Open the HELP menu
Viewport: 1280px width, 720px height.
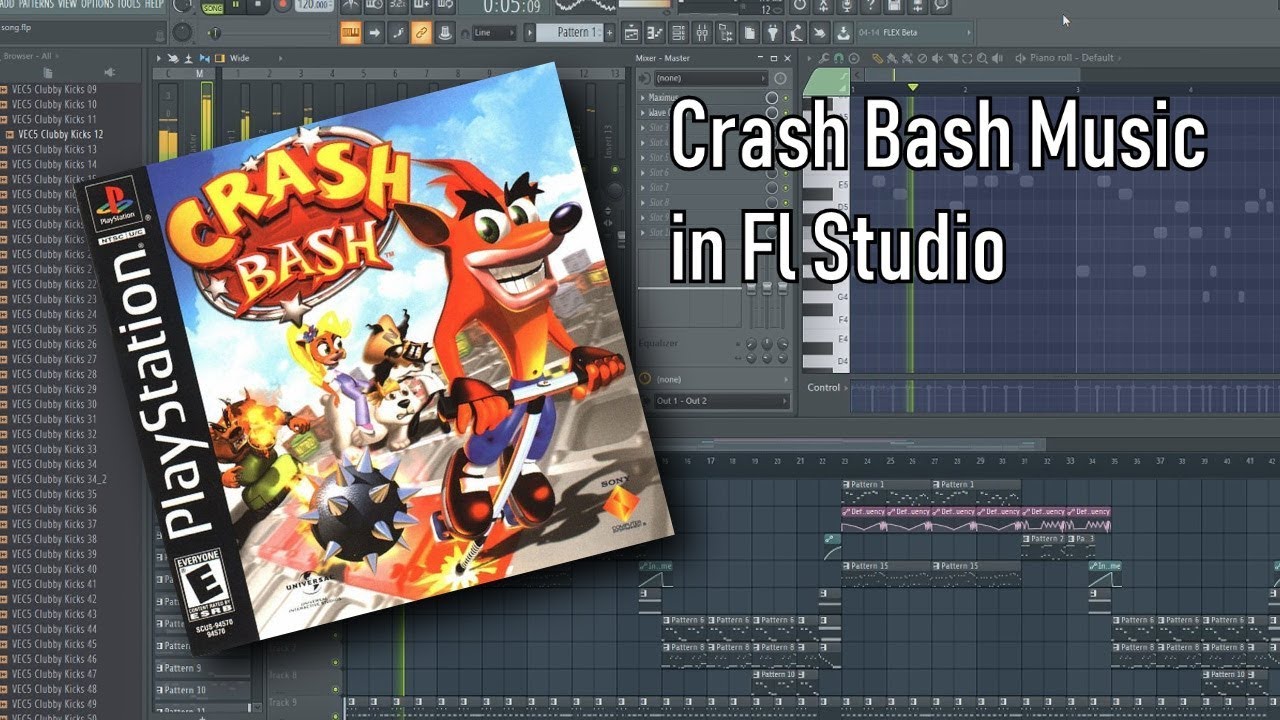(x=155, y=4)
